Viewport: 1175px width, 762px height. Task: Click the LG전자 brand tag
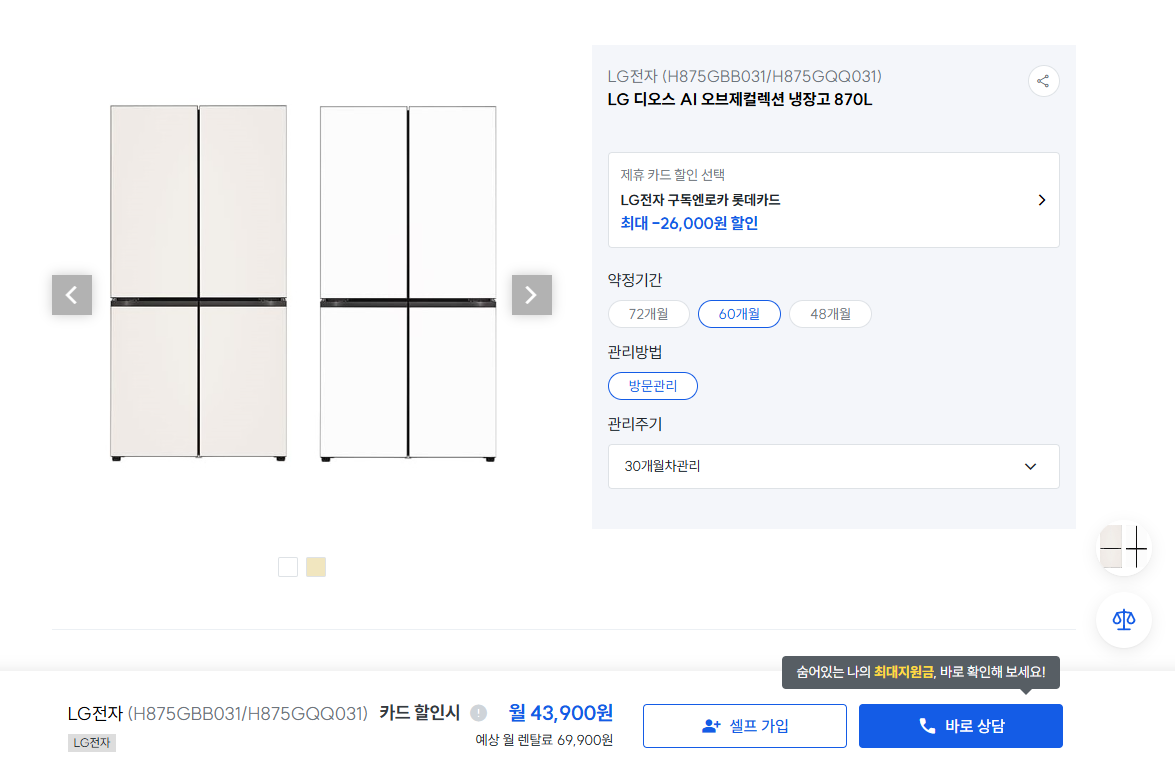(x=92, y=743)
